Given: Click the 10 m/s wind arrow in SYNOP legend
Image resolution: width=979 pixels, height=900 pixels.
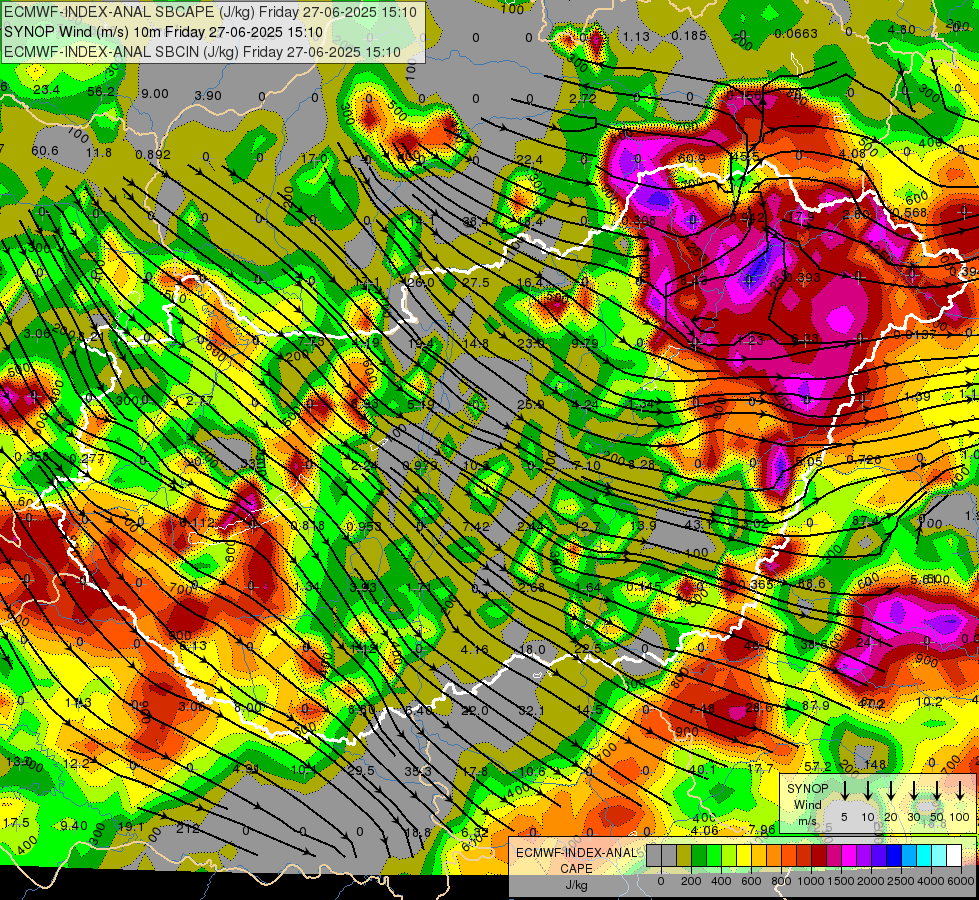Looking at the screenshot, I should [x=868, y=790].
